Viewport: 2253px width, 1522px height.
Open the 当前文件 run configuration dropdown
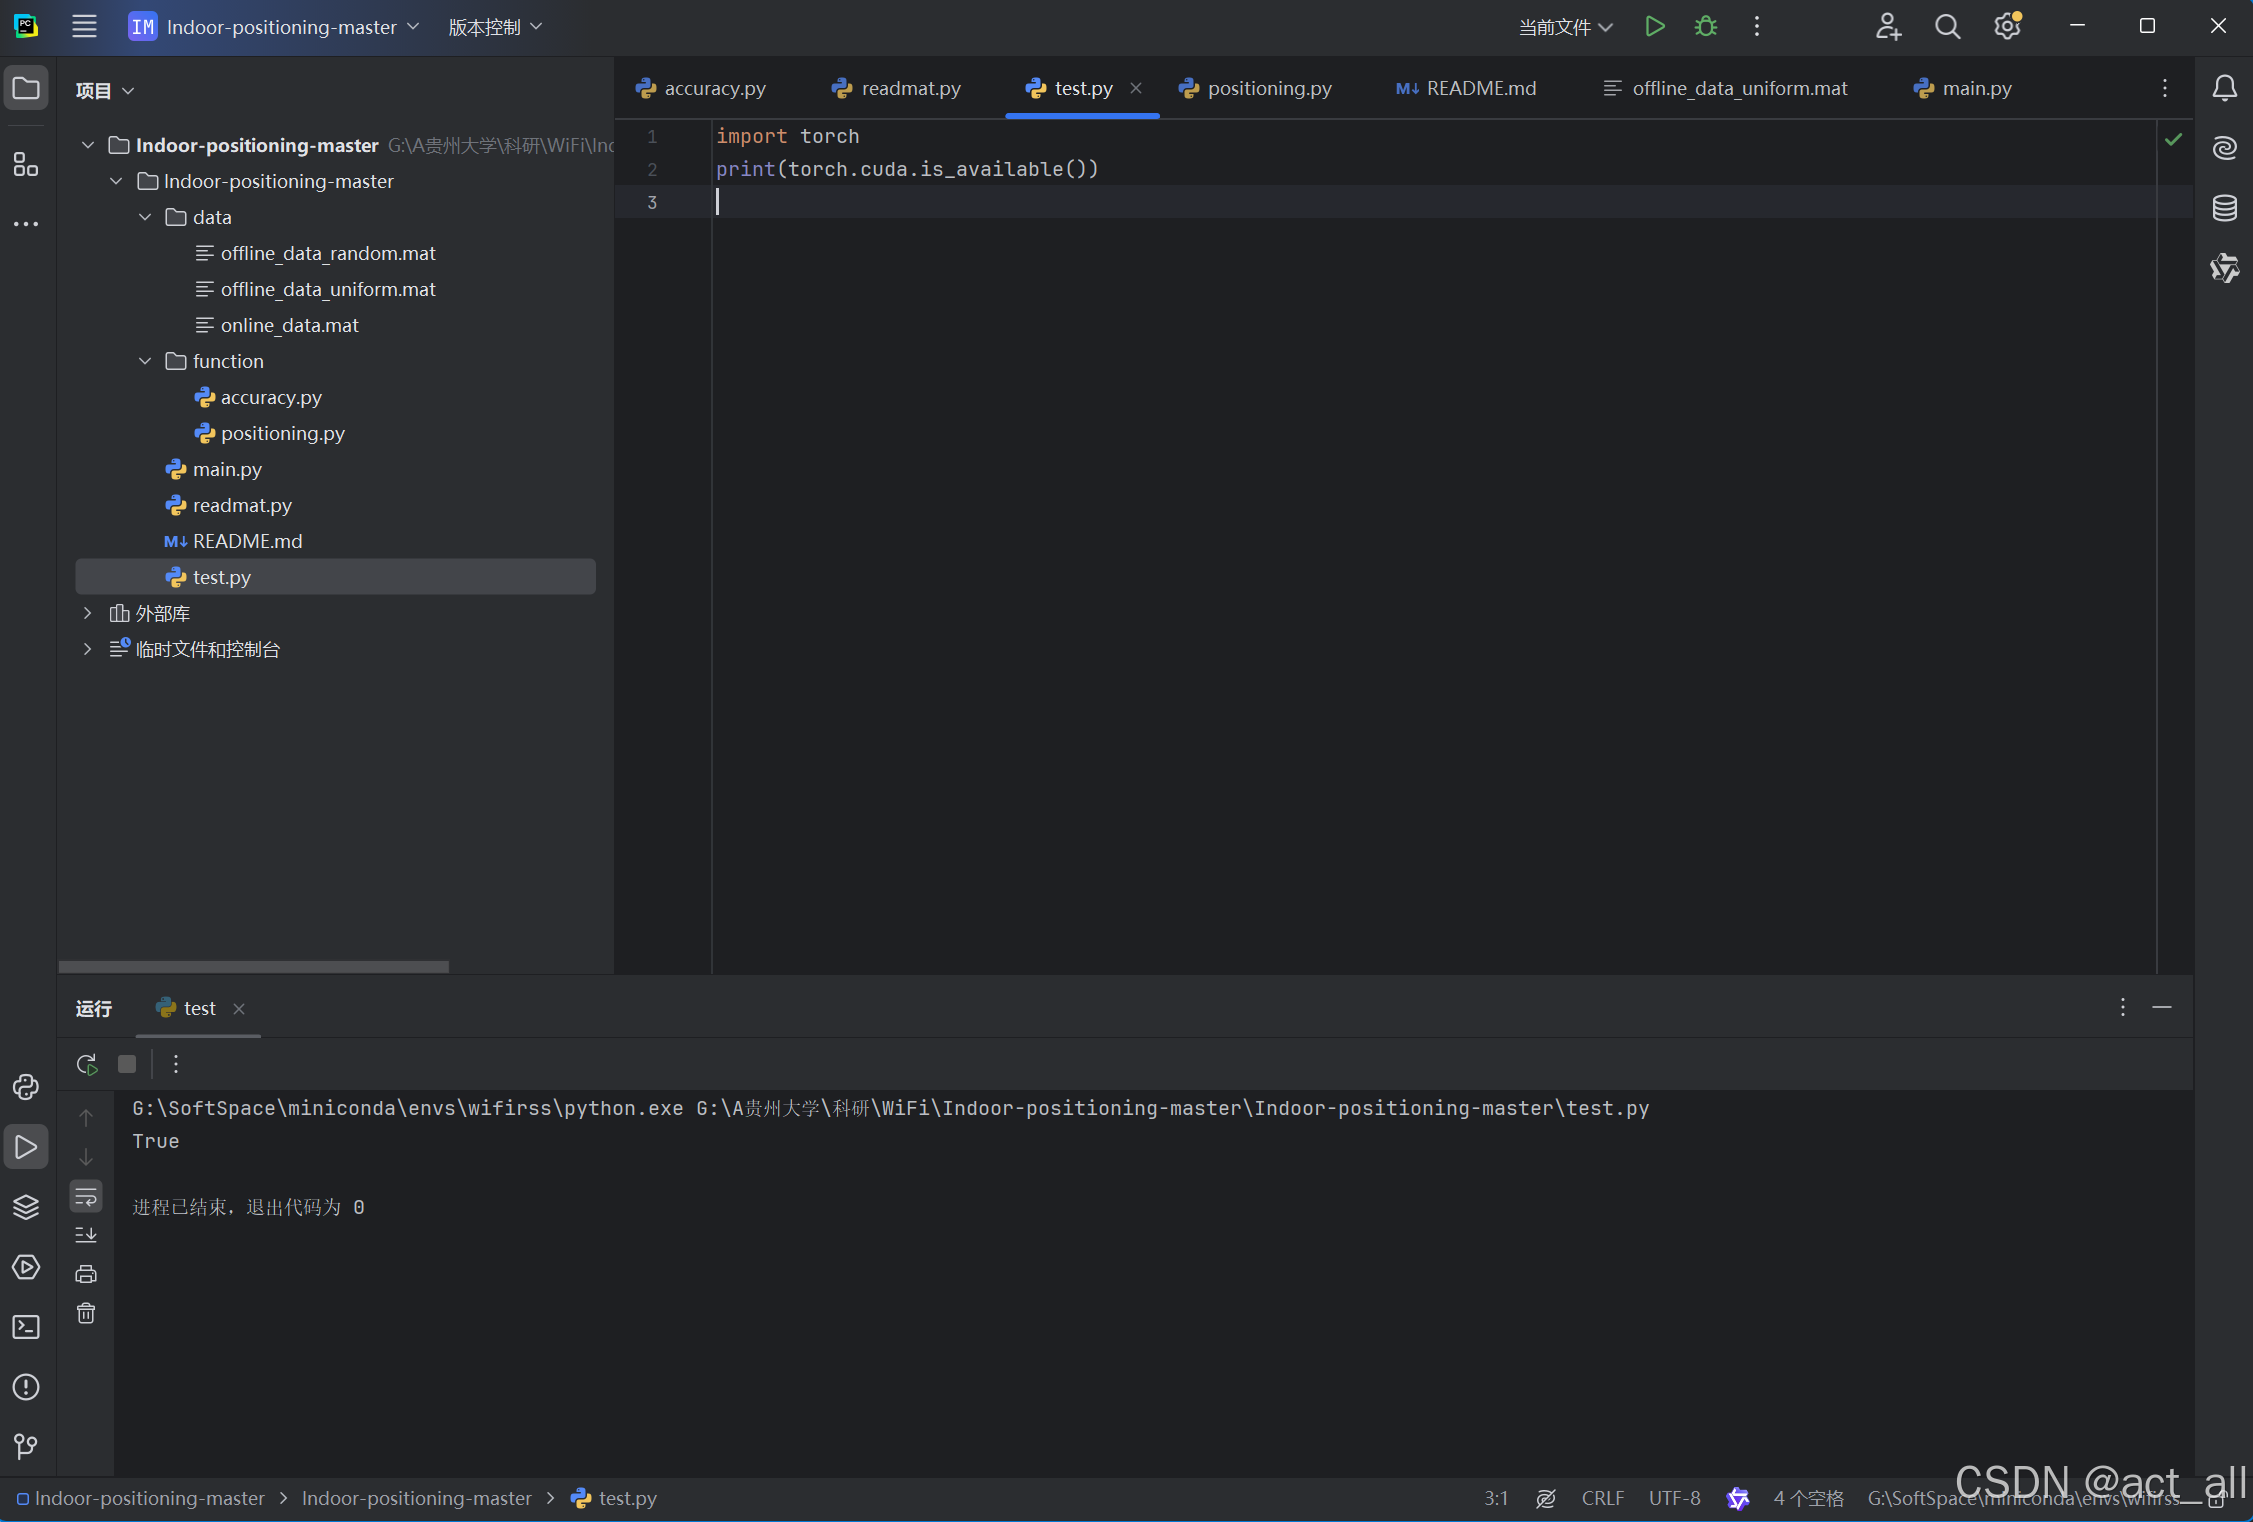1563,27
